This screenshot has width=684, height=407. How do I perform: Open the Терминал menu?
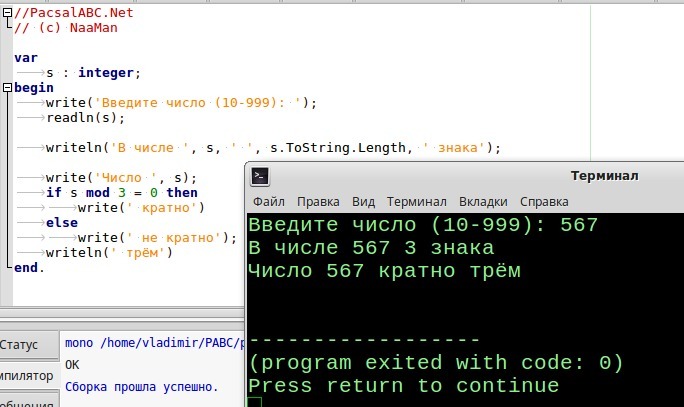click(x=417, y=200)
